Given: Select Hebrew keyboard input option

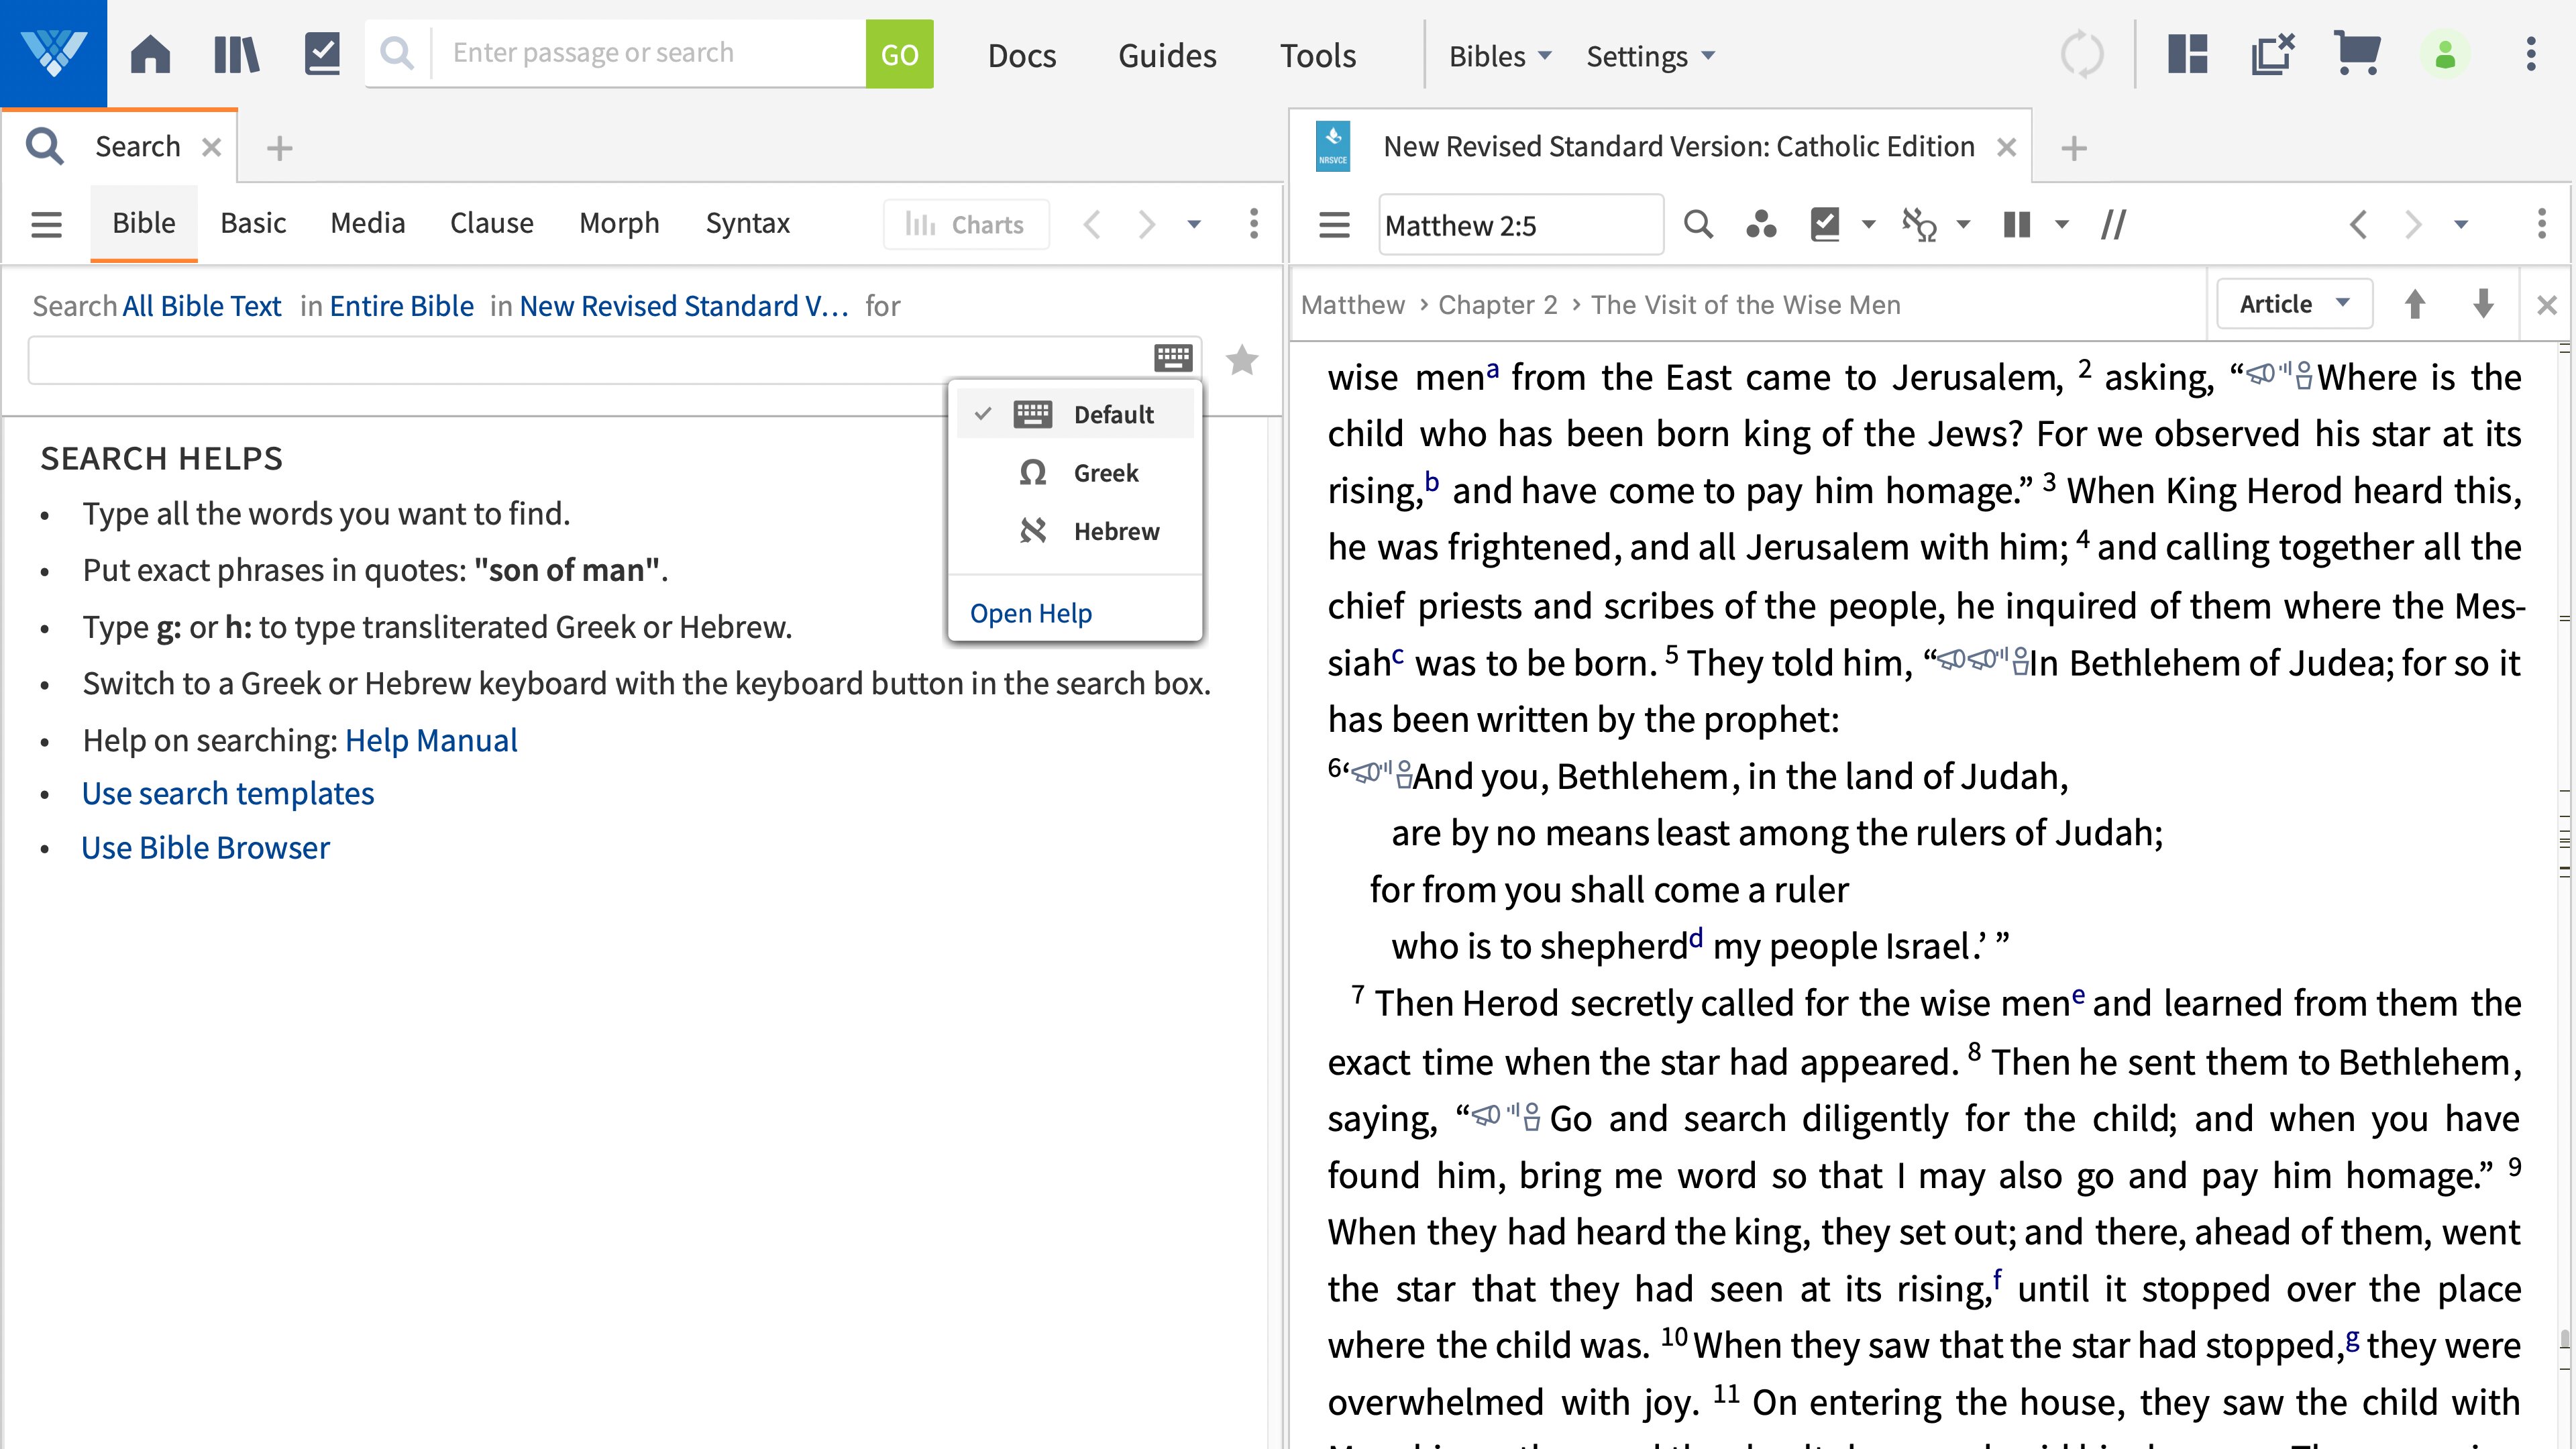Looking at the screenshot, I should [x=1116, y=531].
